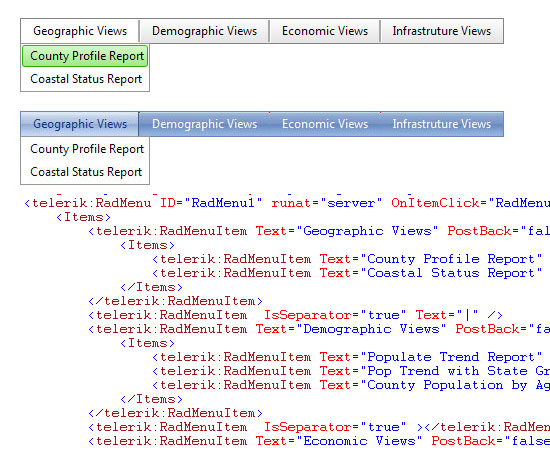Click the Text="Geographic Views" code attribute
This screenshot has height=450, width=550.
(347, 231)
